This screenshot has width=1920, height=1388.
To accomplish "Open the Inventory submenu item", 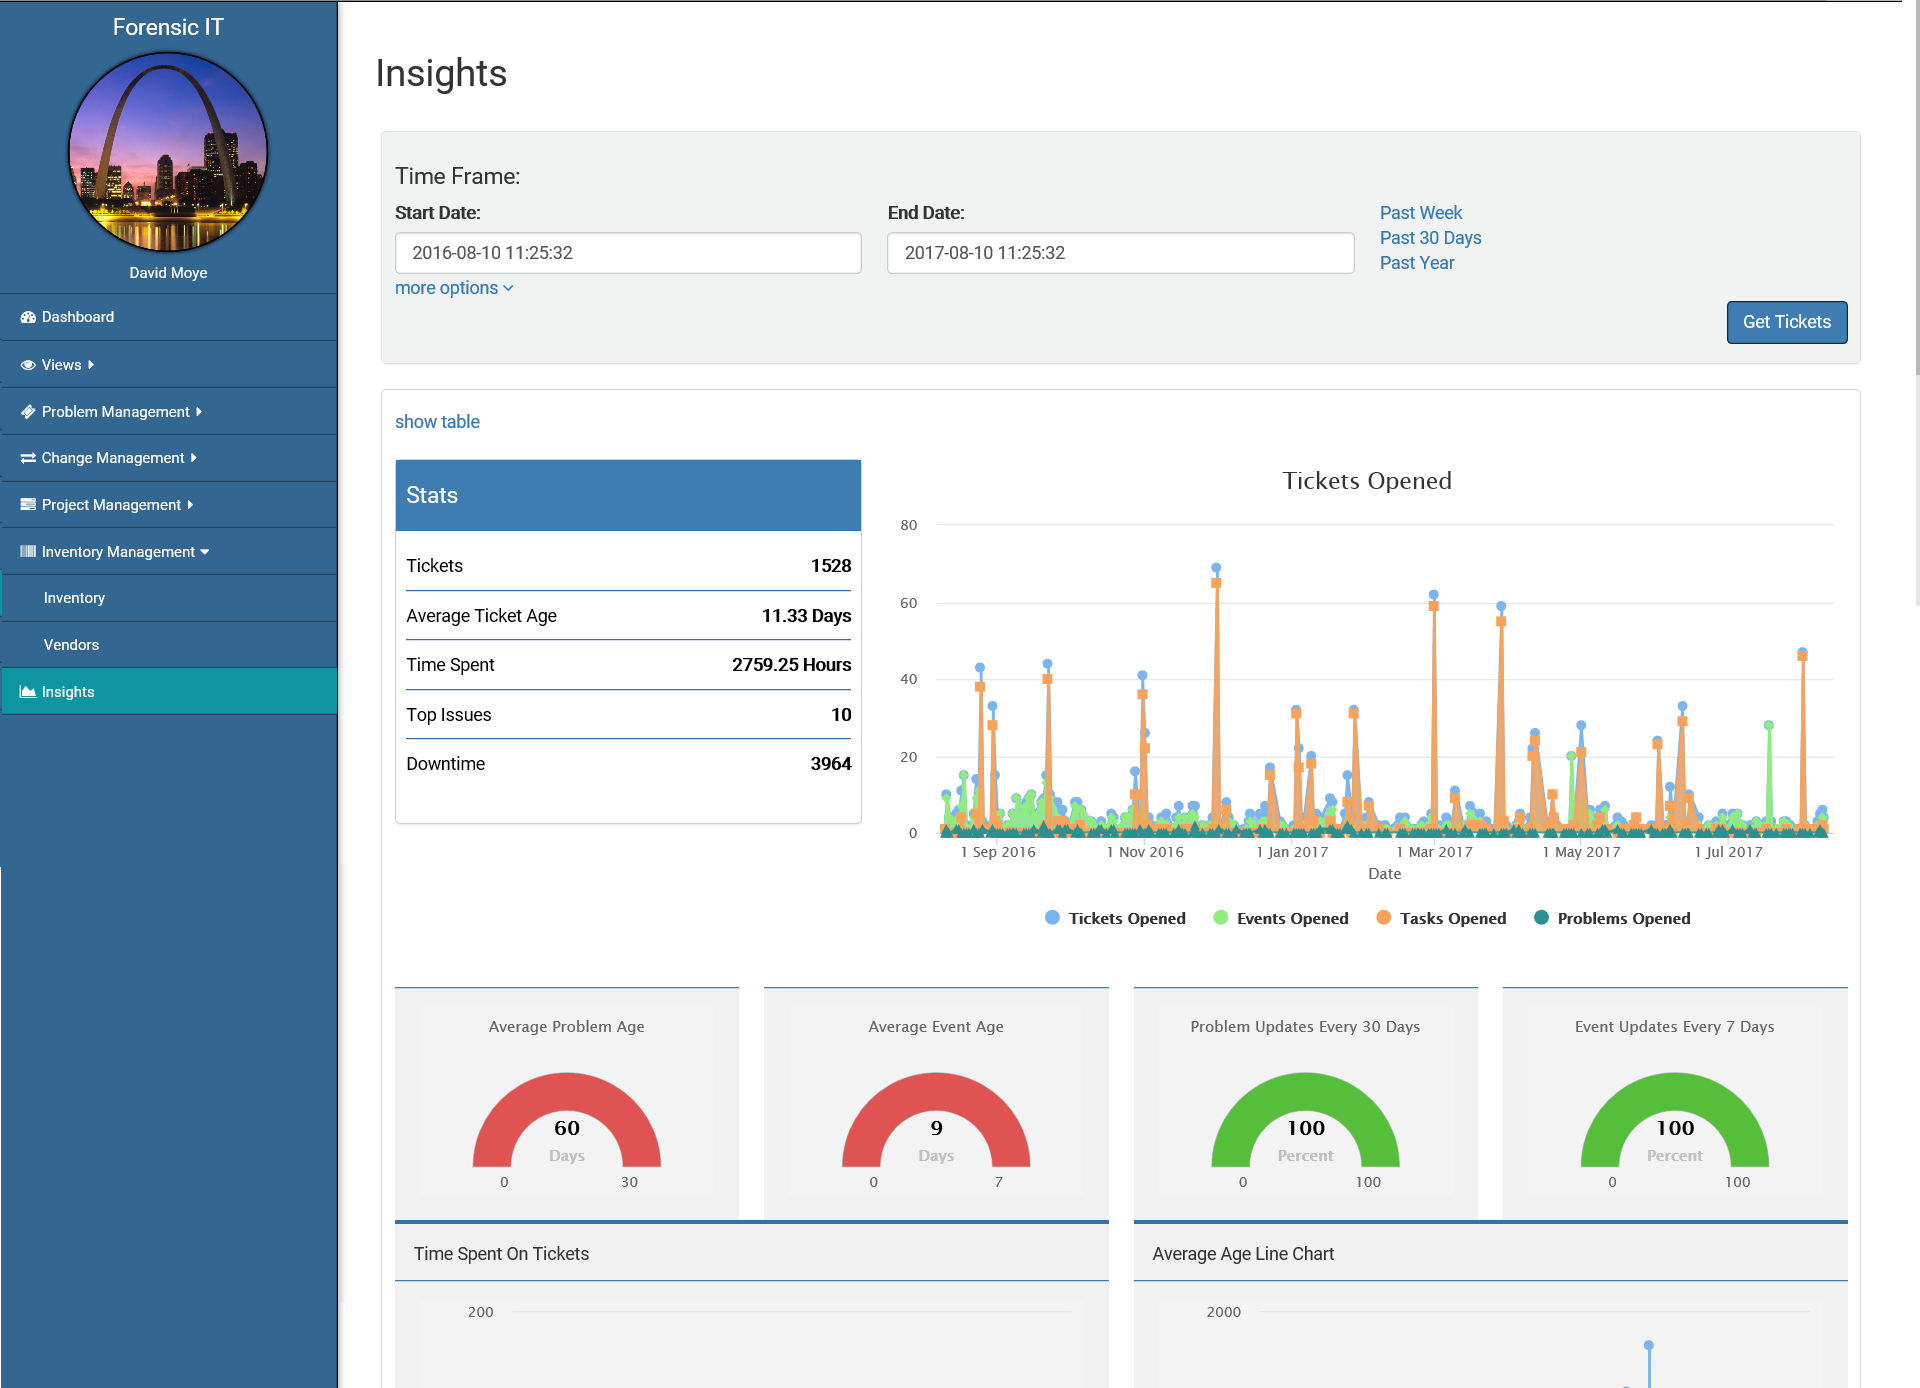I will click(74, 598).
